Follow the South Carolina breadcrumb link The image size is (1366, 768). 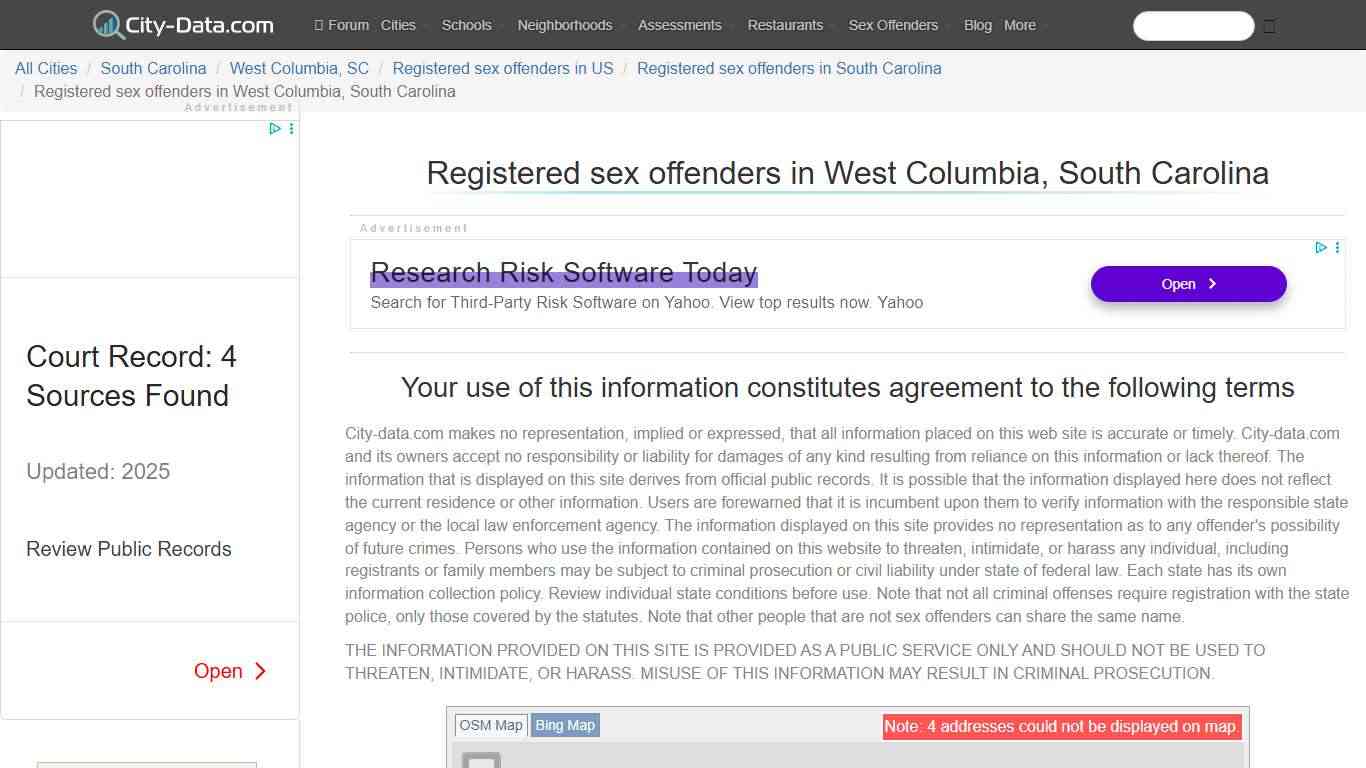[153, 68]
